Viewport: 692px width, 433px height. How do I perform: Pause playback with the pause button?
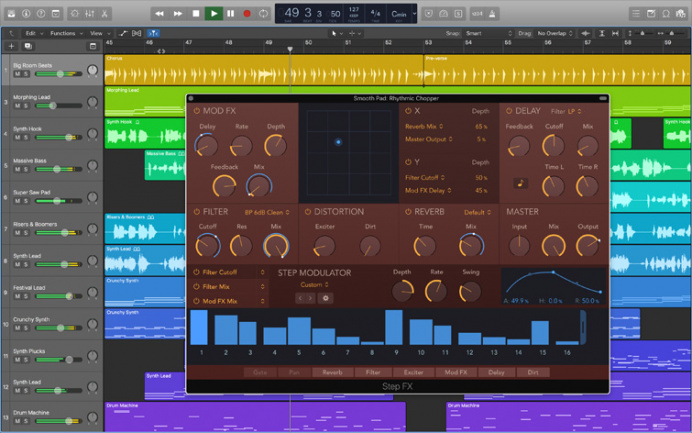[x=230, y=14]
